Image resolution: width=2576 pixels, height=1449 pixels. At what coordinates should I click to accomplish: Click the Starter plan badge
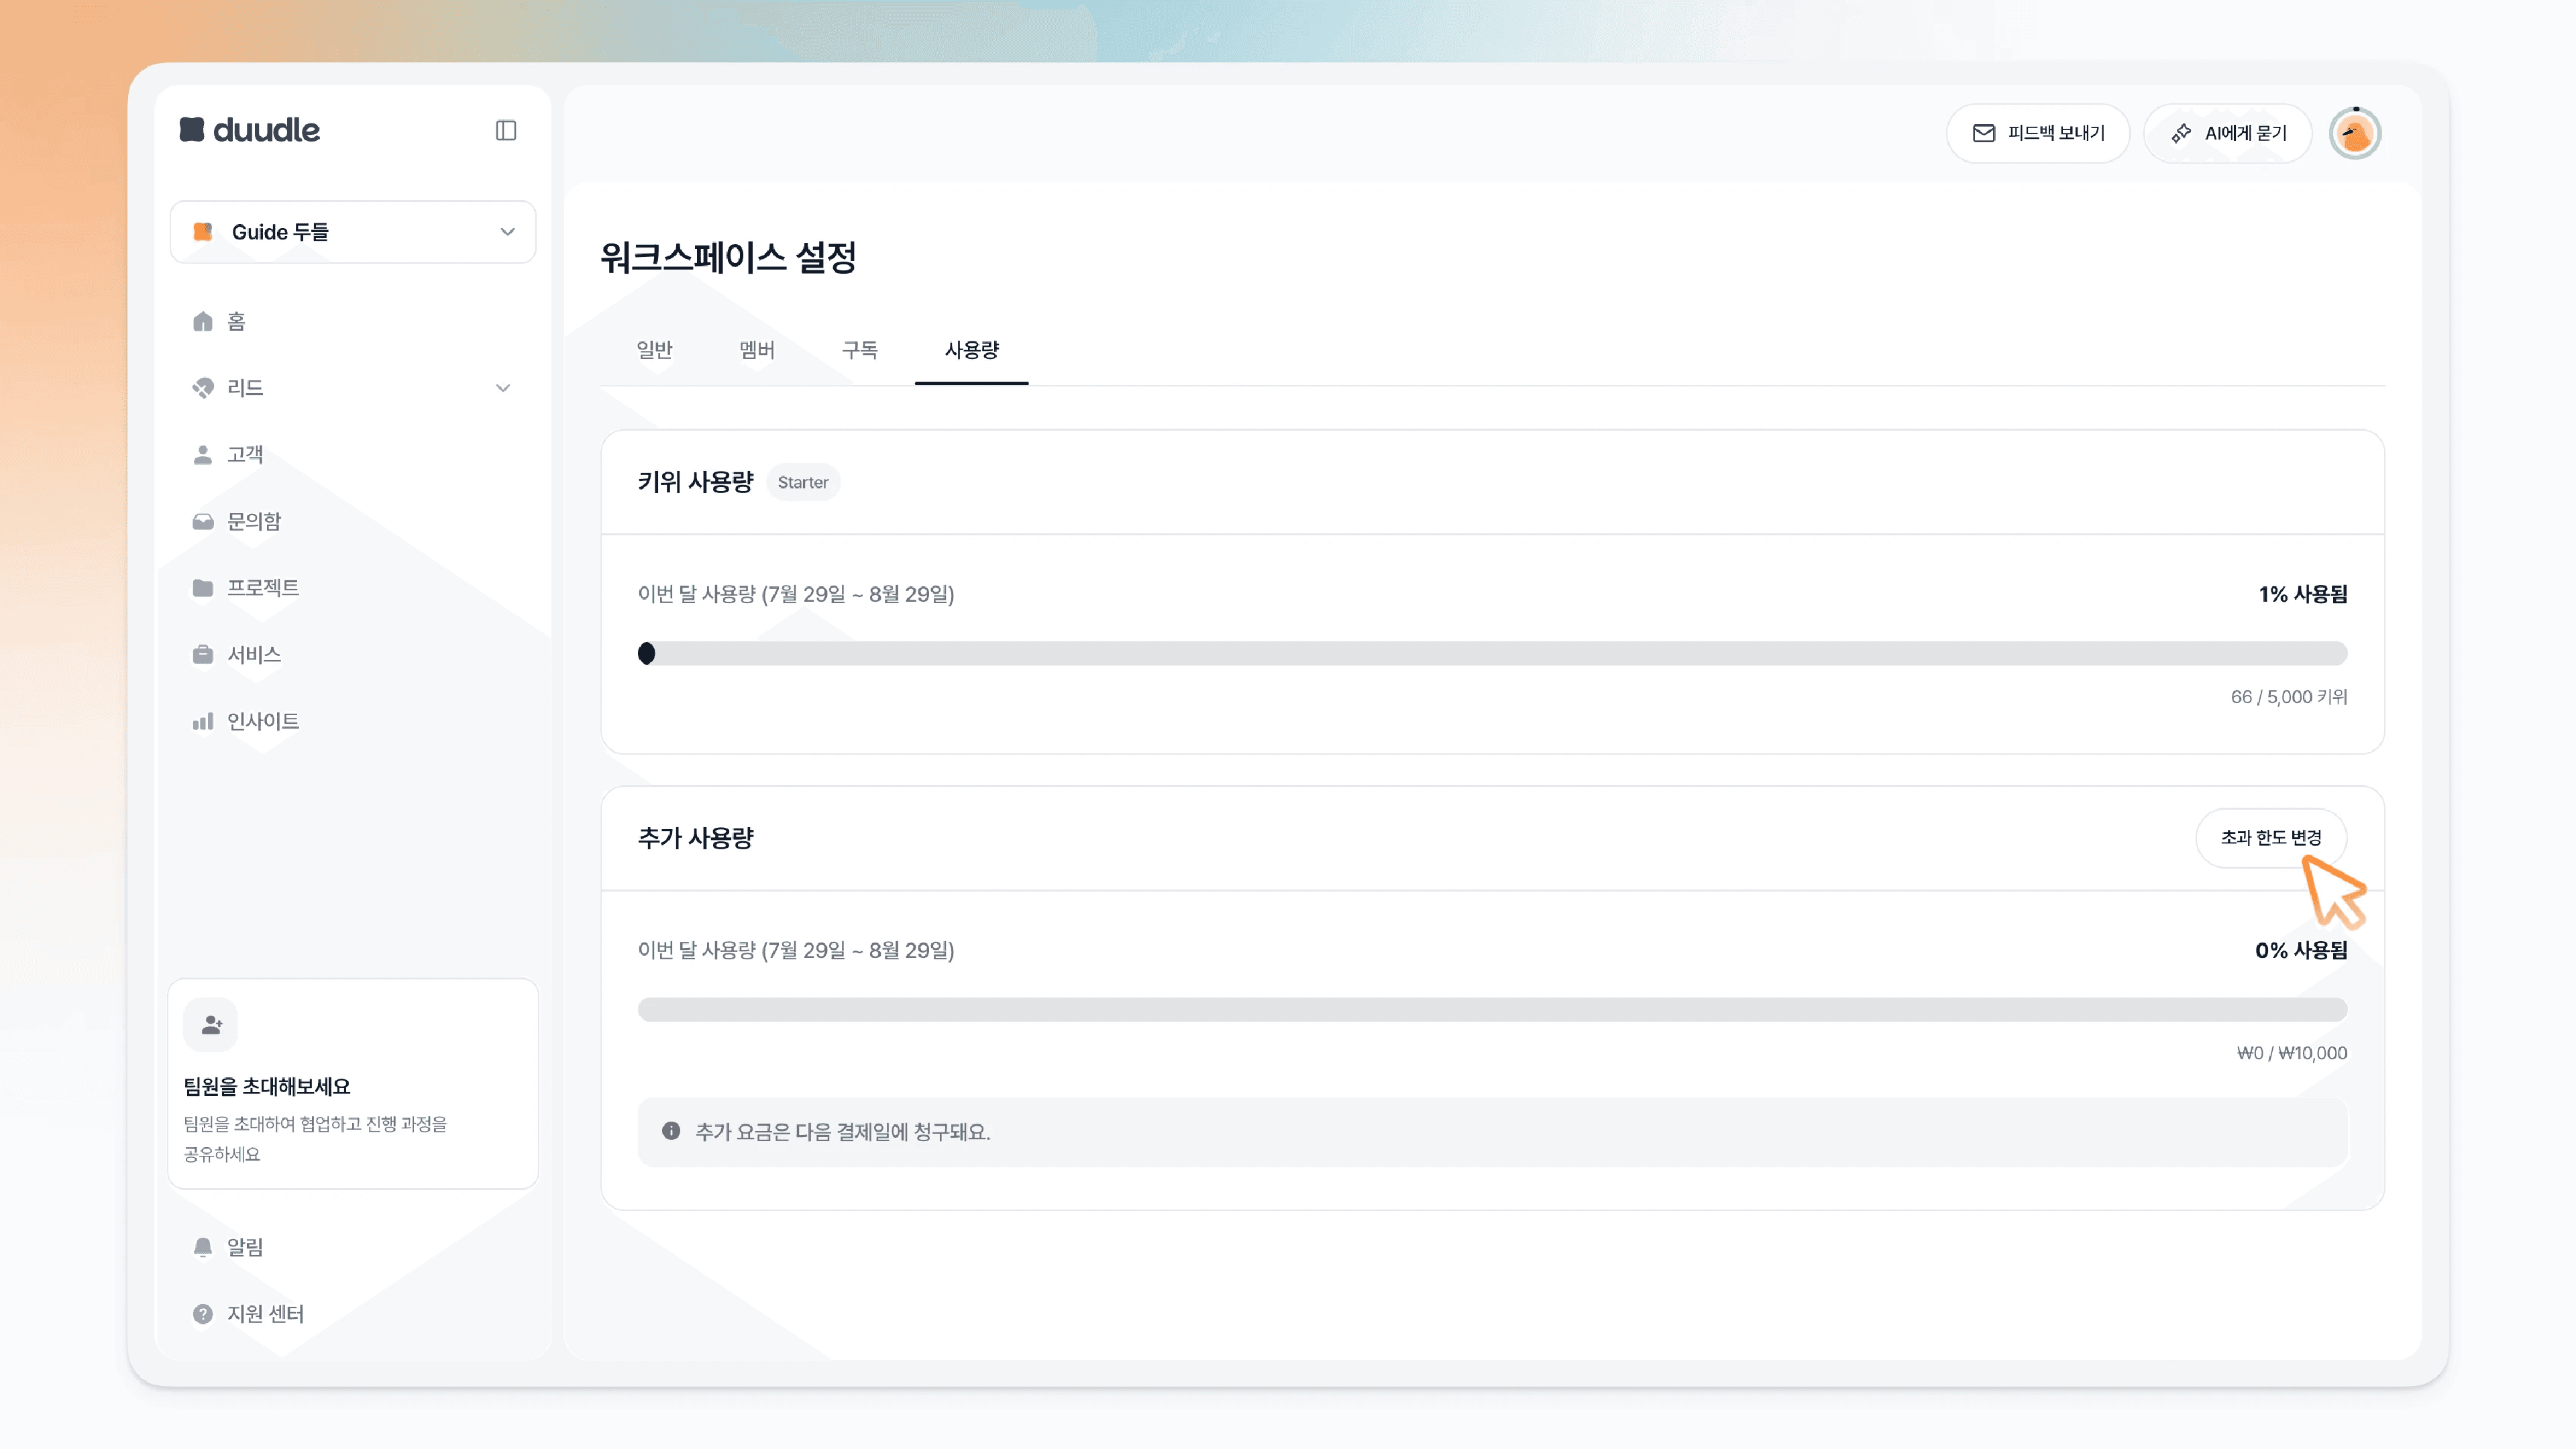pos(803,482)
